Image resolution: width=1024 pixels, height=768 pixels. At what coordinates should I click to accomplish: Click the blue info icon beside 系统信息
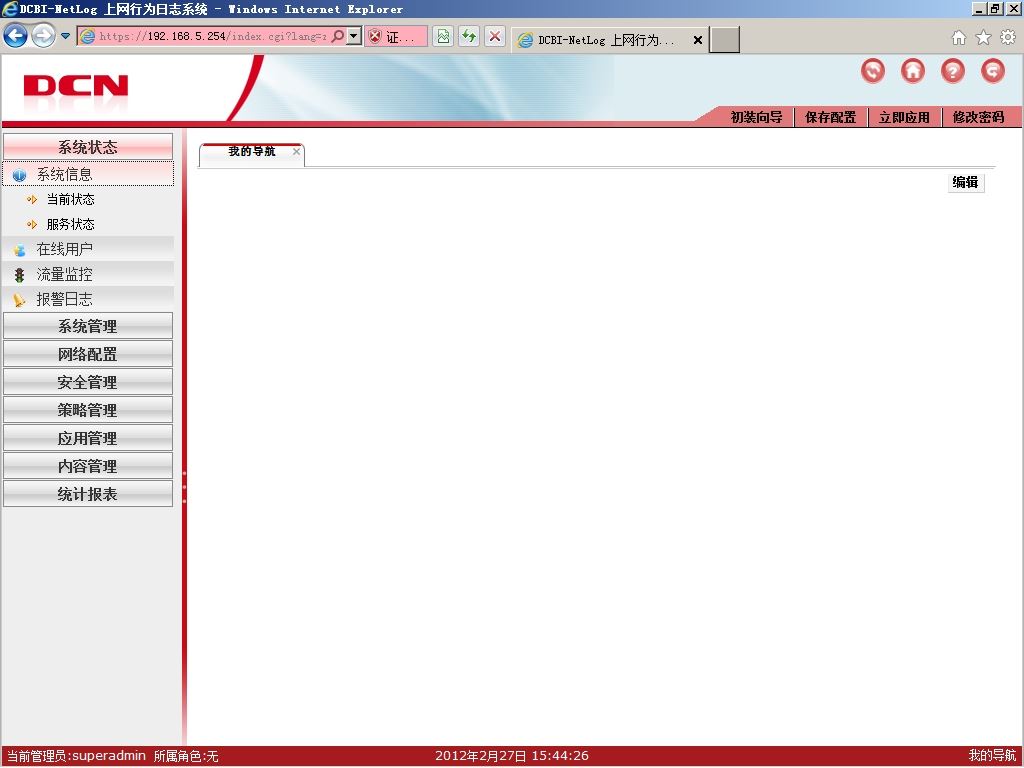tap(20, 175)
